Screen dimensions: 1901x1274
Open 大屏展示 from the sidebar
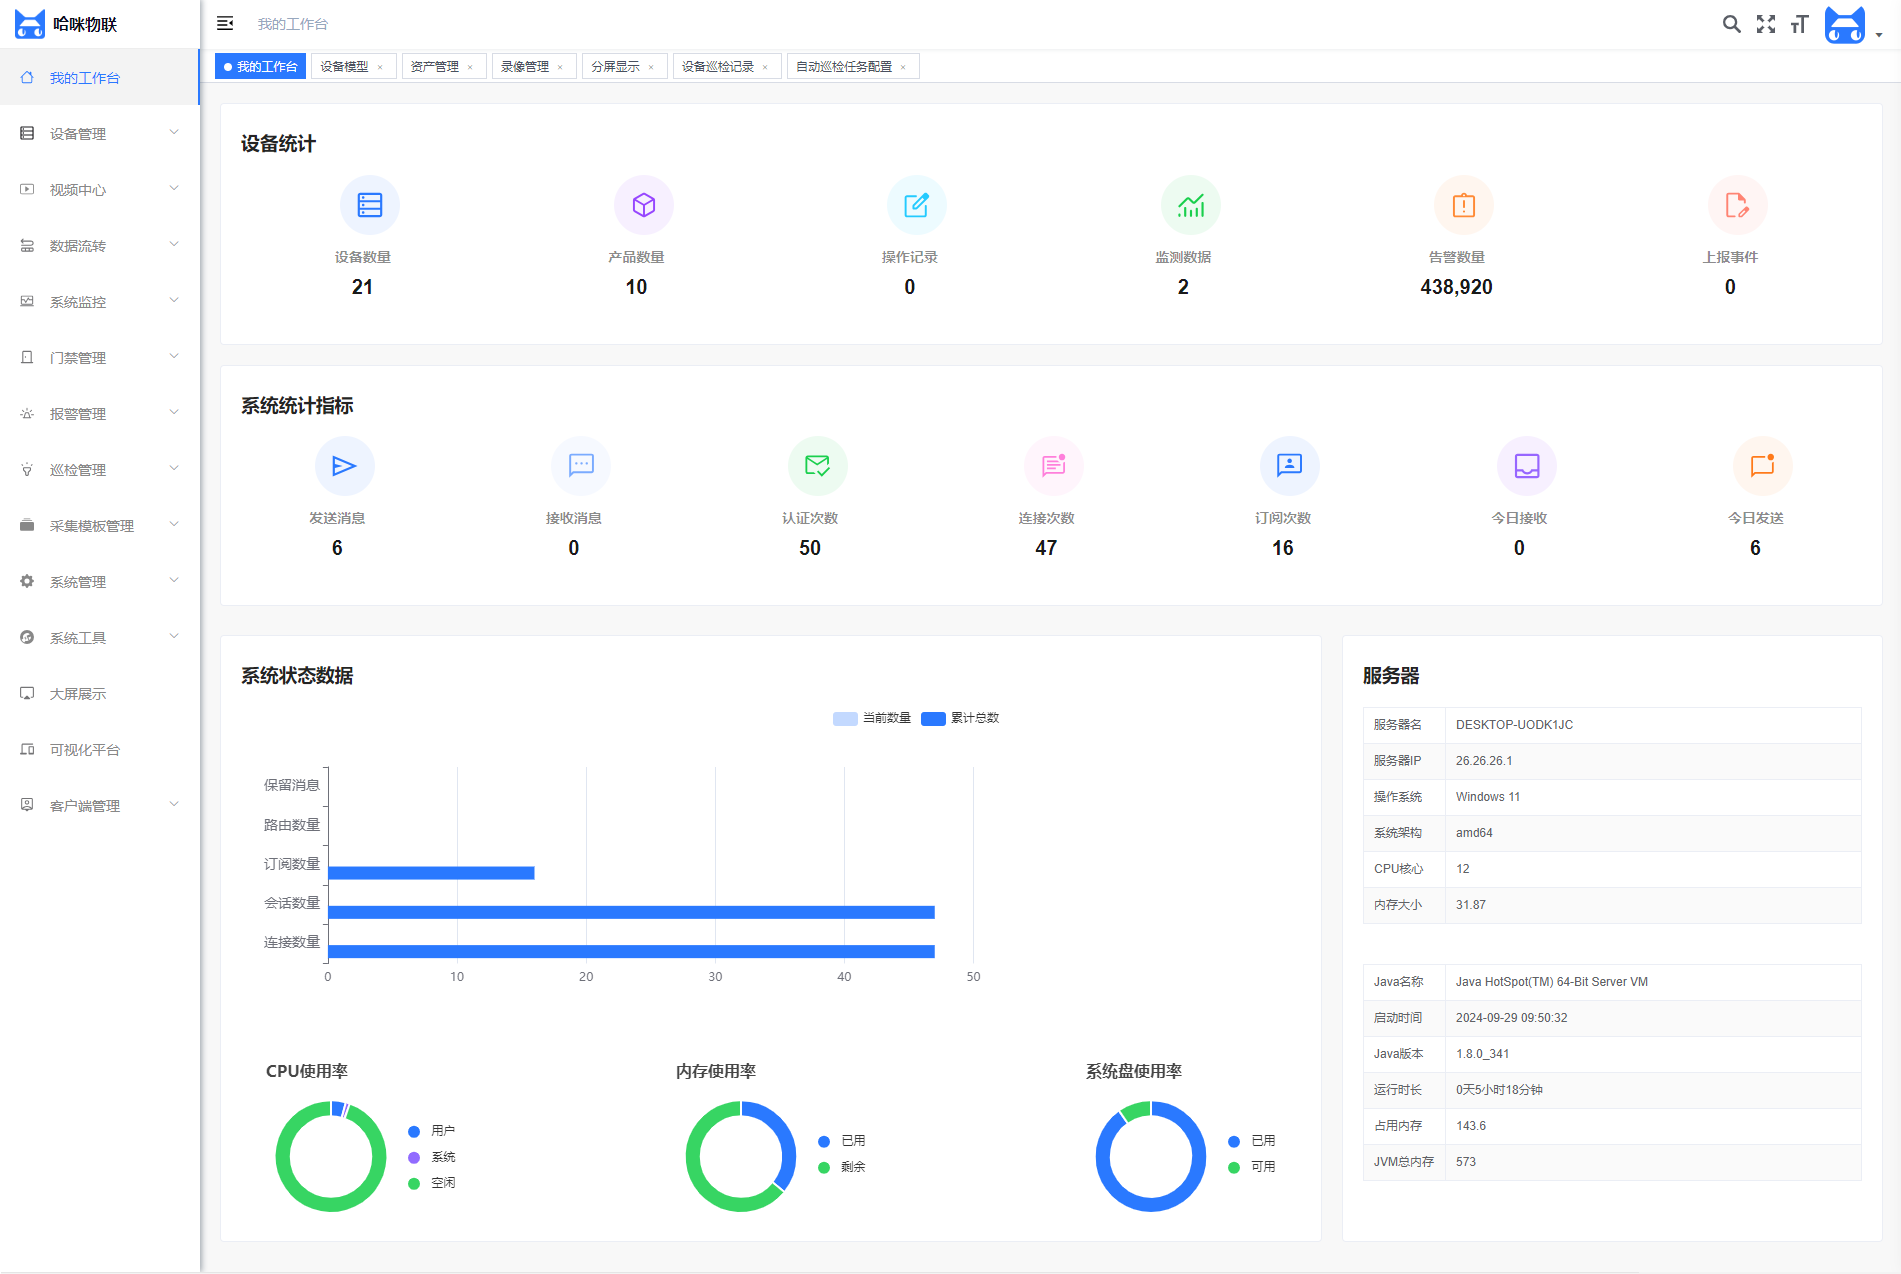coord(78,693)
